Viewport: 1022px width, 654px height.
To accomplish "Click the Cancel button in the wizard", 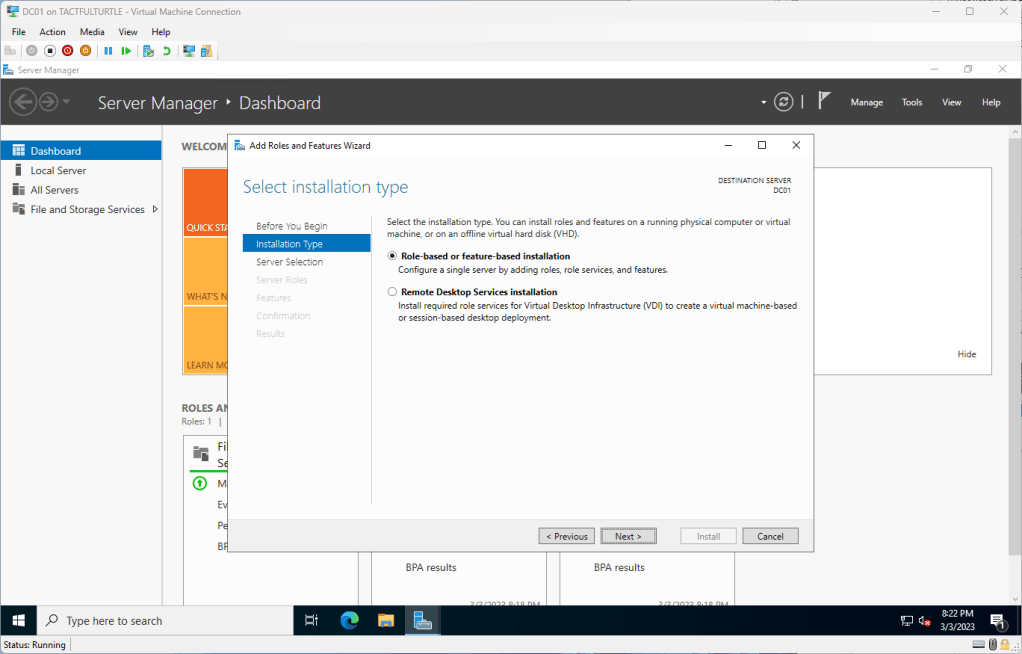I will click(770, 536).
